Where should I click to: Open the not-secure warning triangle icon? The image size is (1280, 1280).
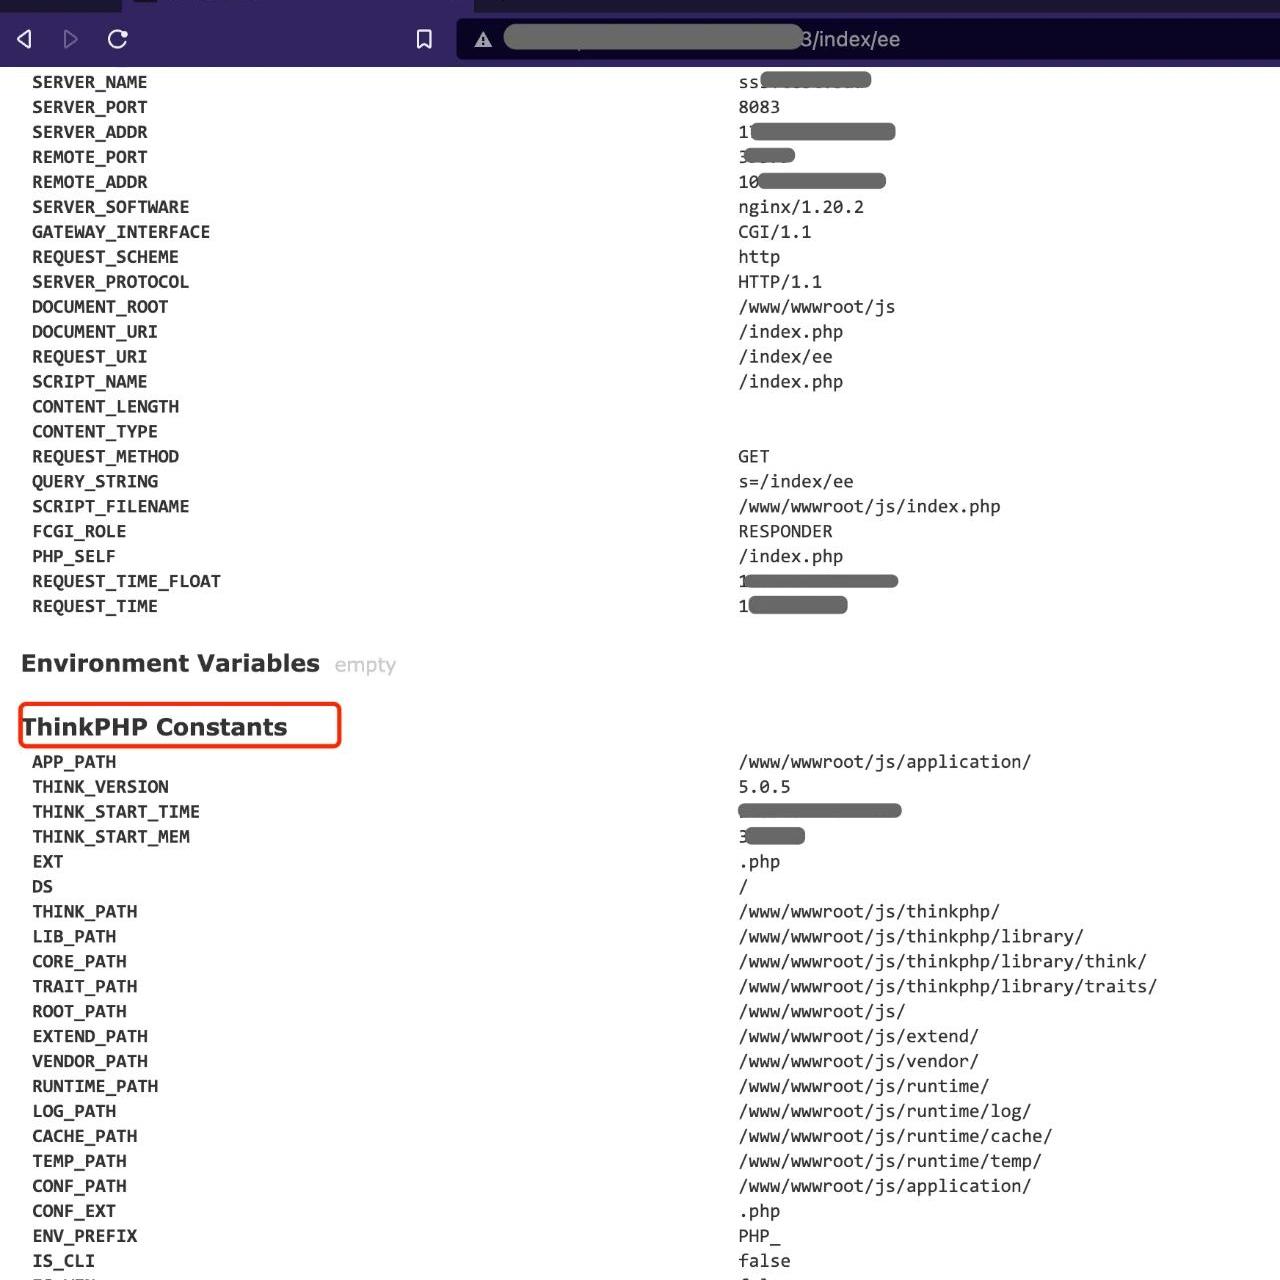pos(483,40)
